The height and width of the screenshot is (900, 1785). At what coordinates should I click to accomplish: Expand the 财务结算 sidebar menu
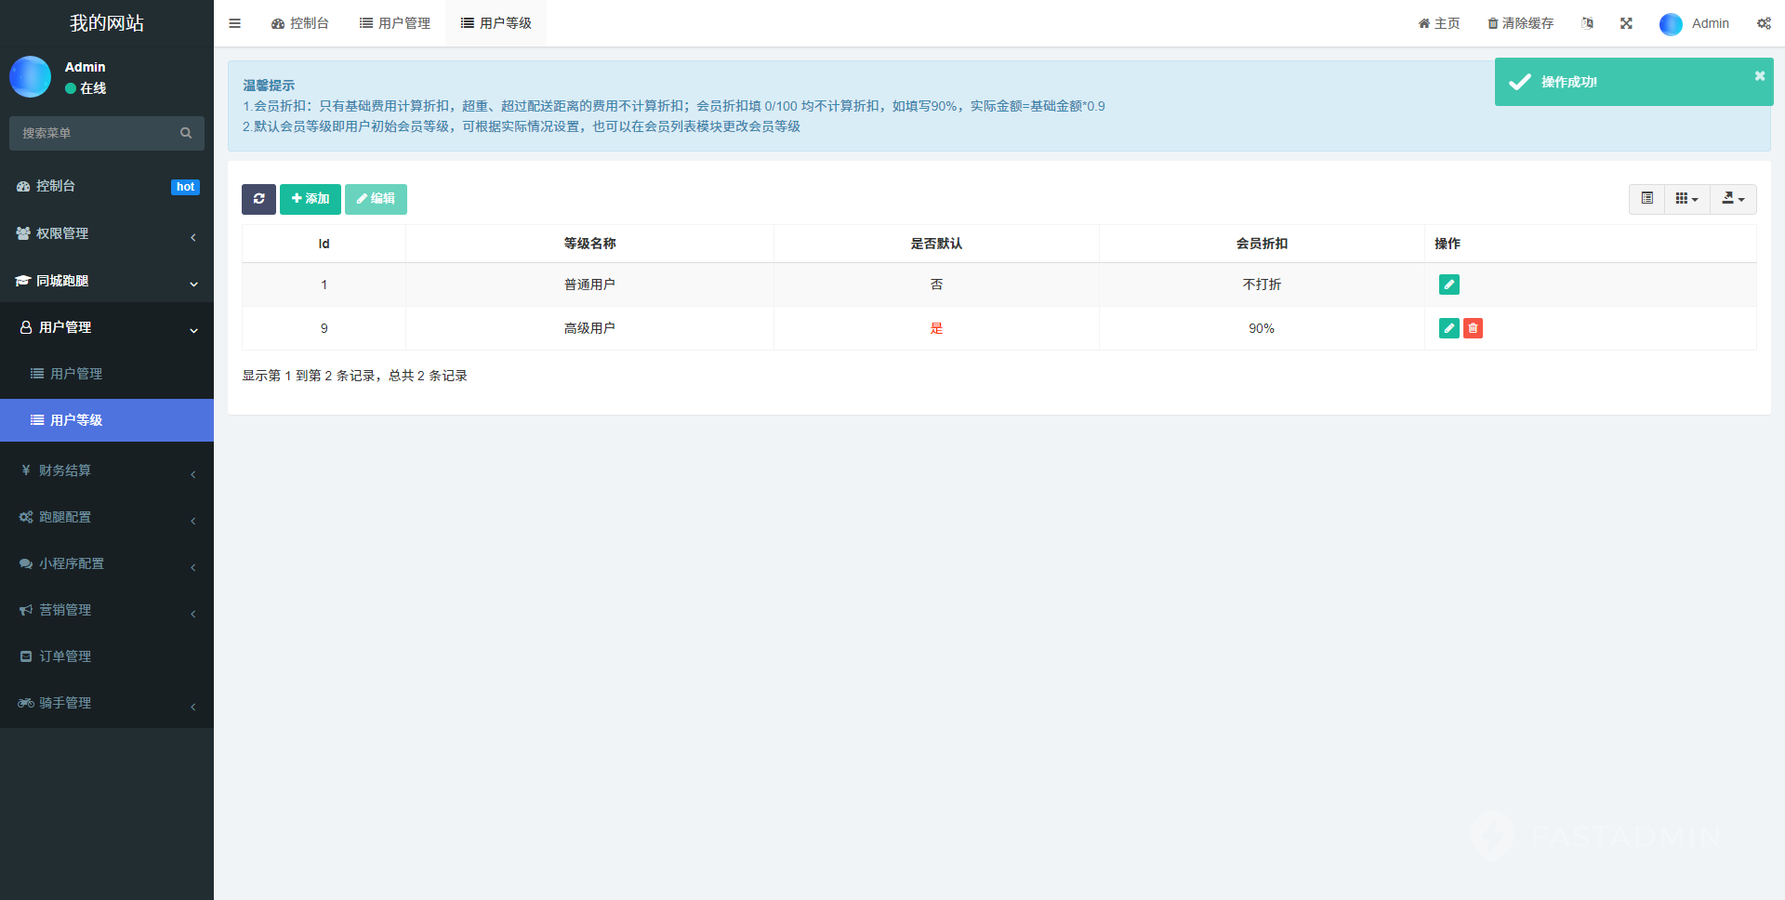(x=106, y=470)
